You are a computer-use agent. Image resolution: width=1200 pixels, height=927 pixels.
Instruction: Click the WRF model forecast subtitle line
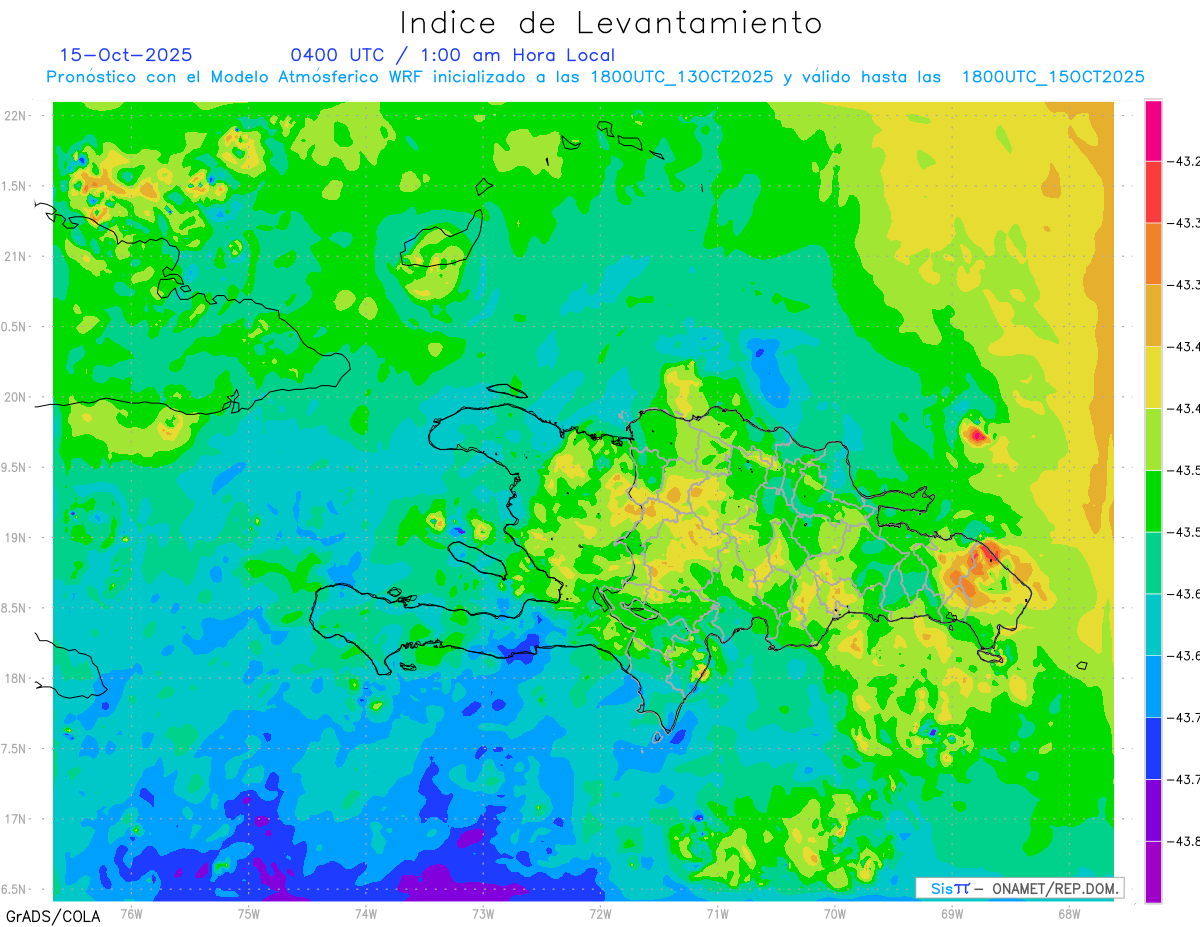click(595, 77)
